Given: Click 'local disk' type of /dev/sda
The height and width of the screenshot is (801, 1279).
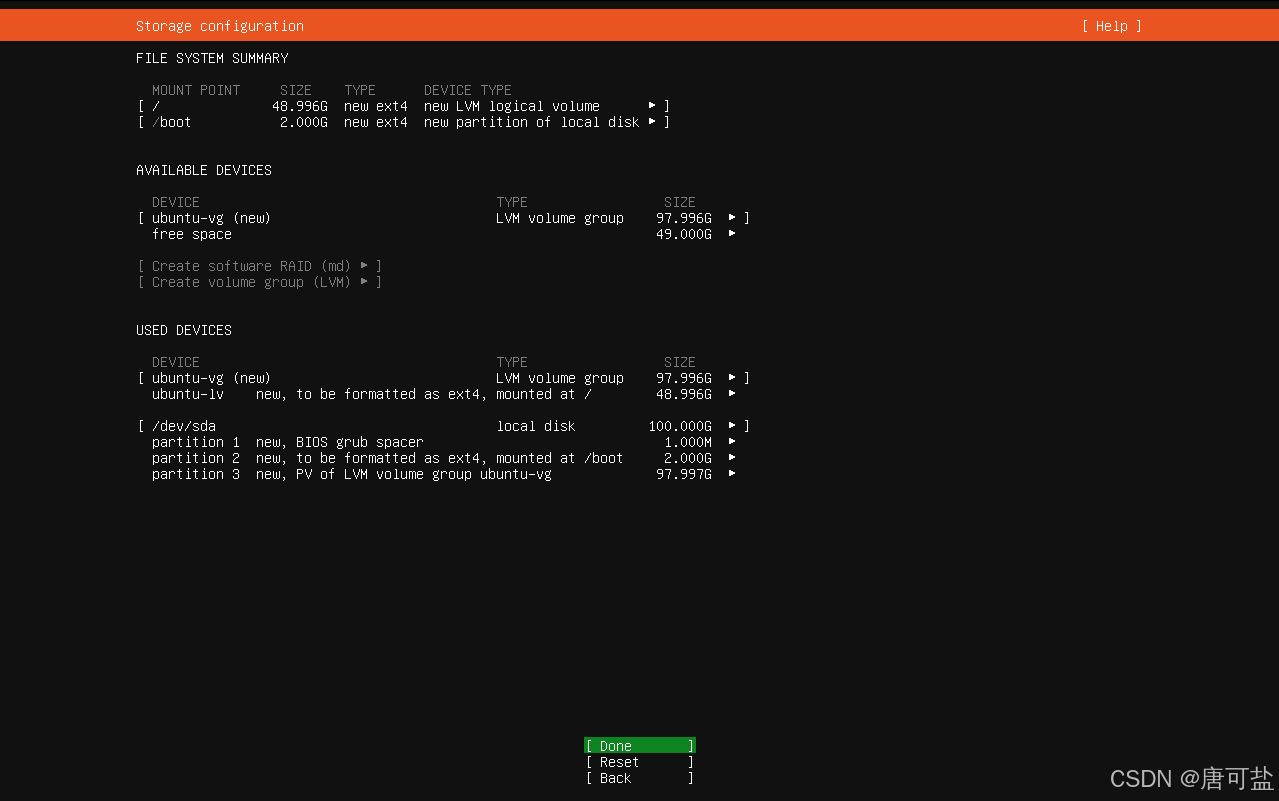Looking at the screenshot, I should tap(536, 426).
